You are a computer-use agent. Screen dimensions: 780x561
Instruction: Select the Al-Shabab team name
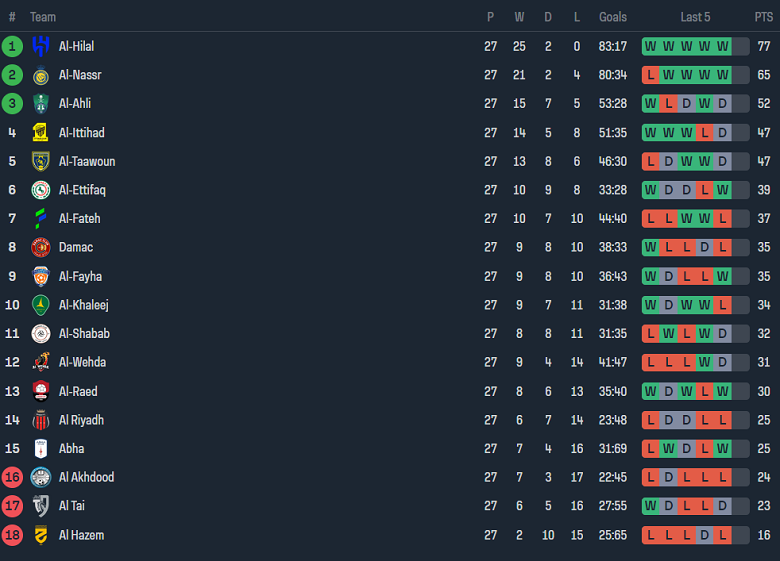84,334
